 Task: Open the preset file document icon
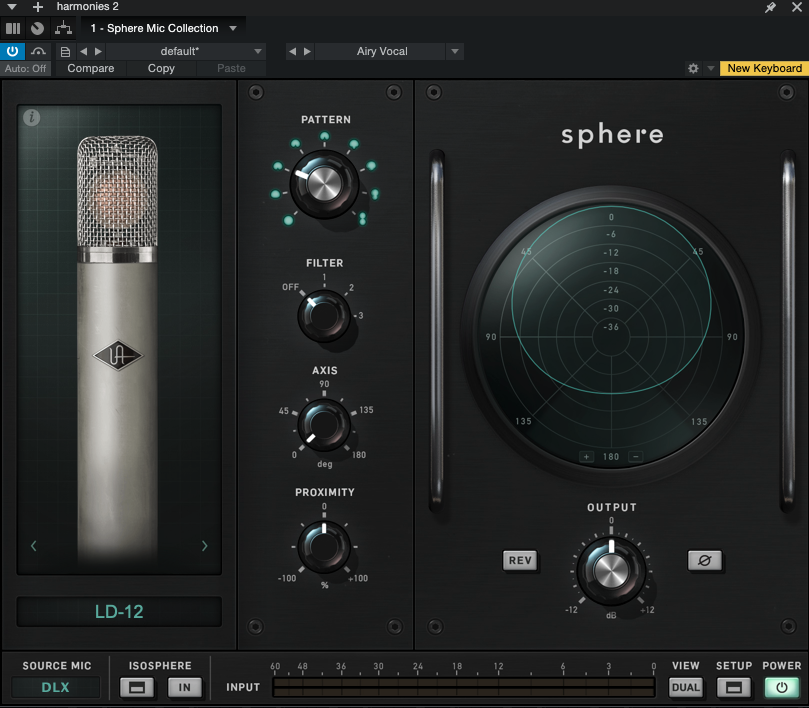pyautogui.click(x=65, y=52)
